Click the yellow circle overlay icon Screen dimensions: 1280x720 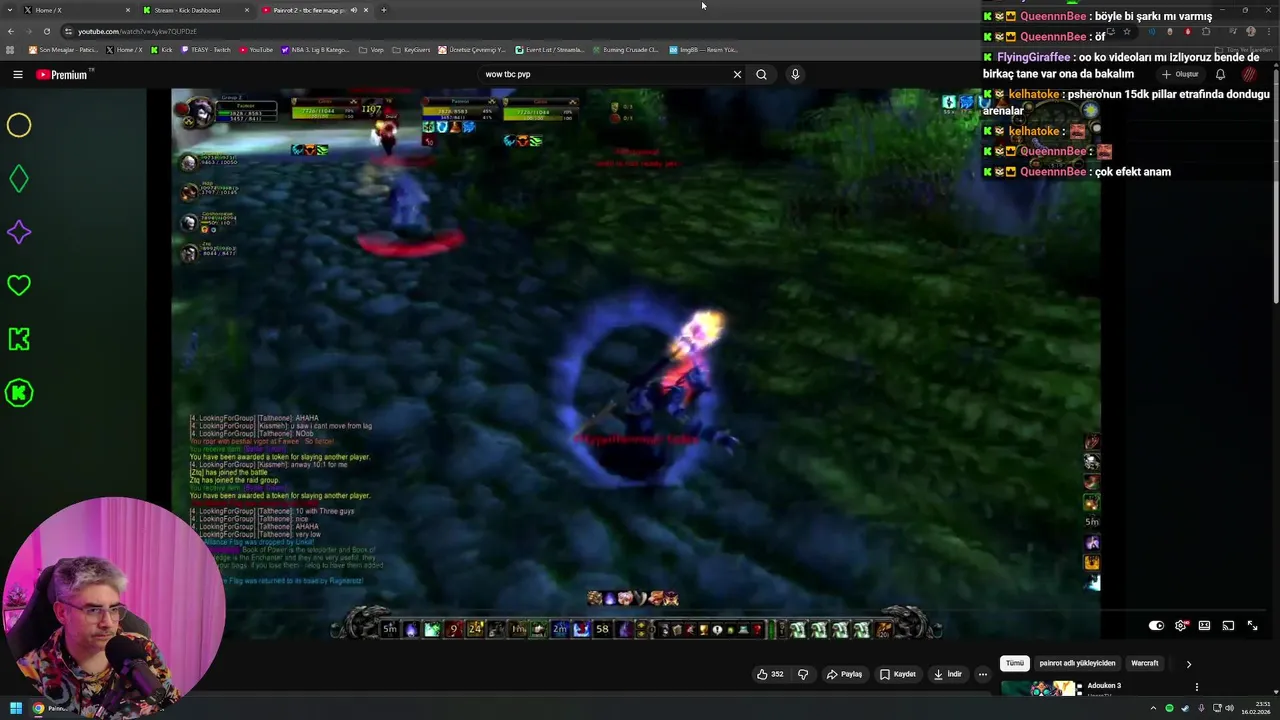pyautogui.click(x=19, y=125)
